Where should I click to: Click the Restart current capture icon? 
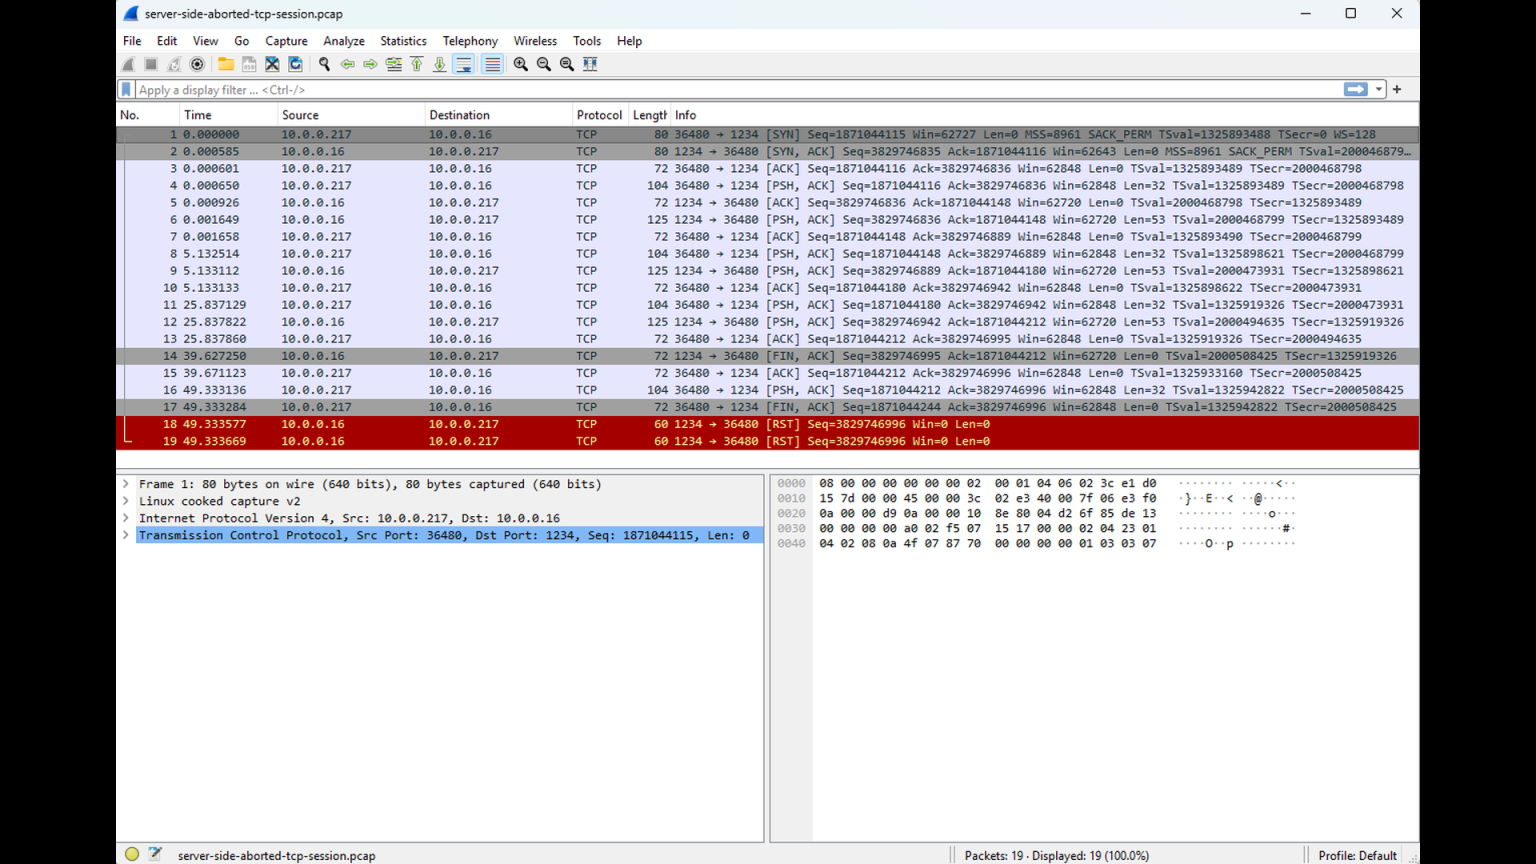pyautogui.click(x=174, y=64)
